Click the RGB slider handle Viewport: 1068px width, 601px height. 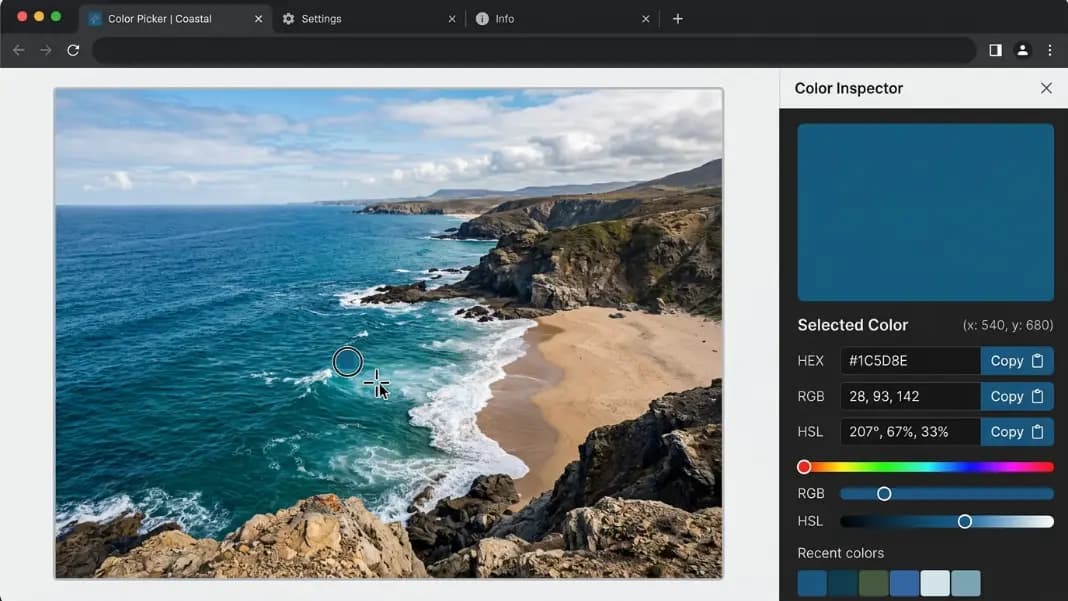(883, 493)
